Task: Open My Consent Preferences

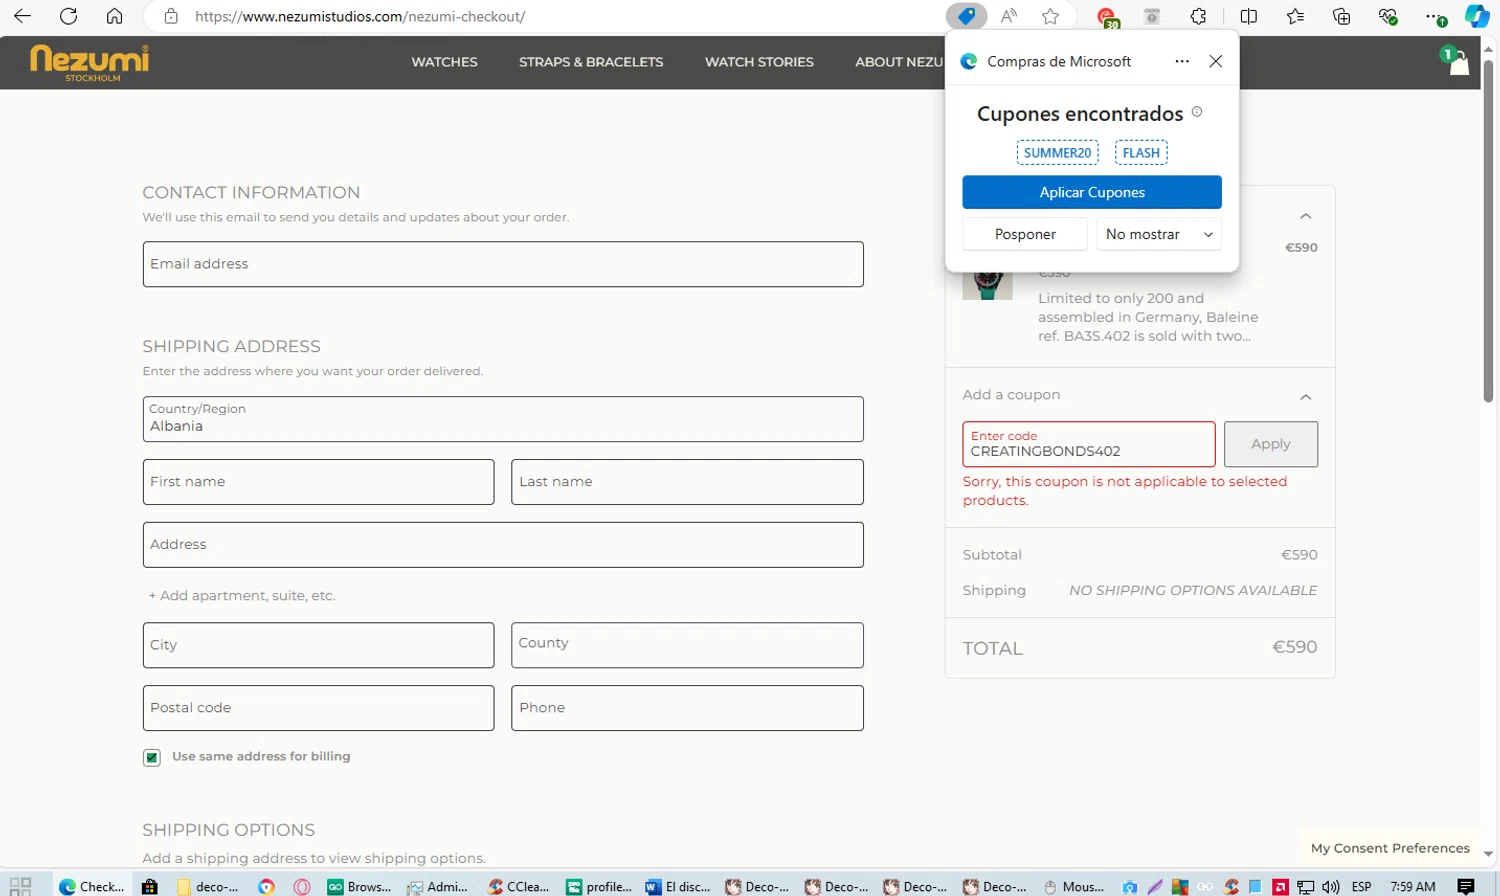Action: (x=1390, y=848)
